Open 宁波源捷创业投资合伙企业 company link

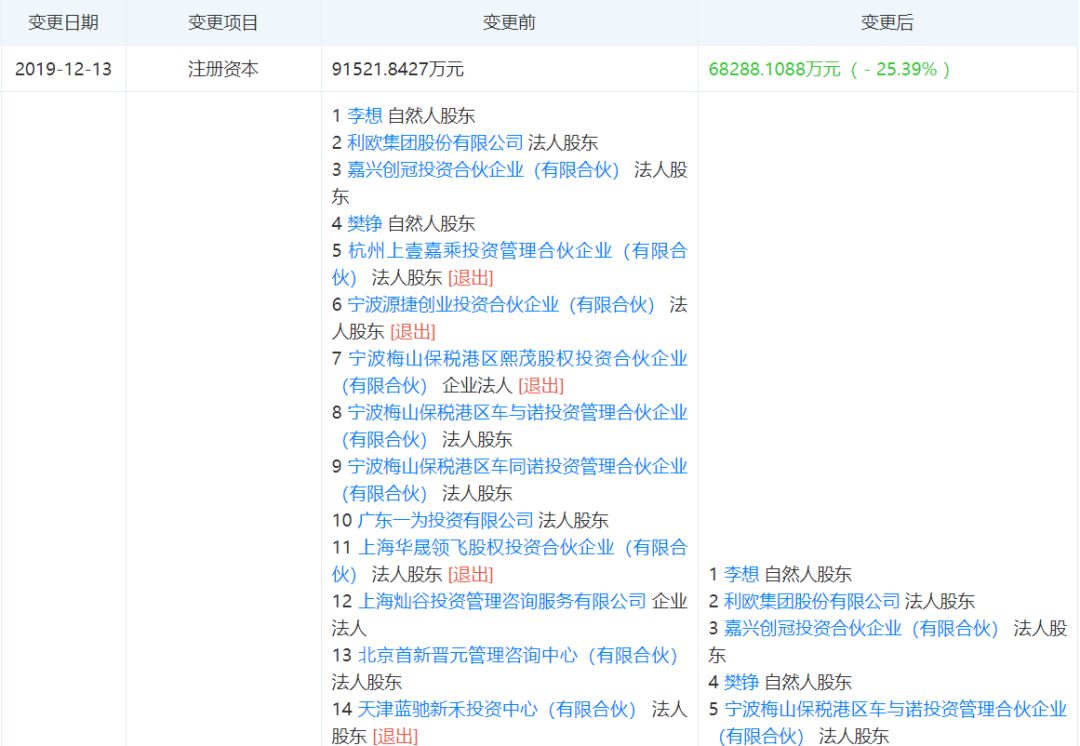coord(501,304)
